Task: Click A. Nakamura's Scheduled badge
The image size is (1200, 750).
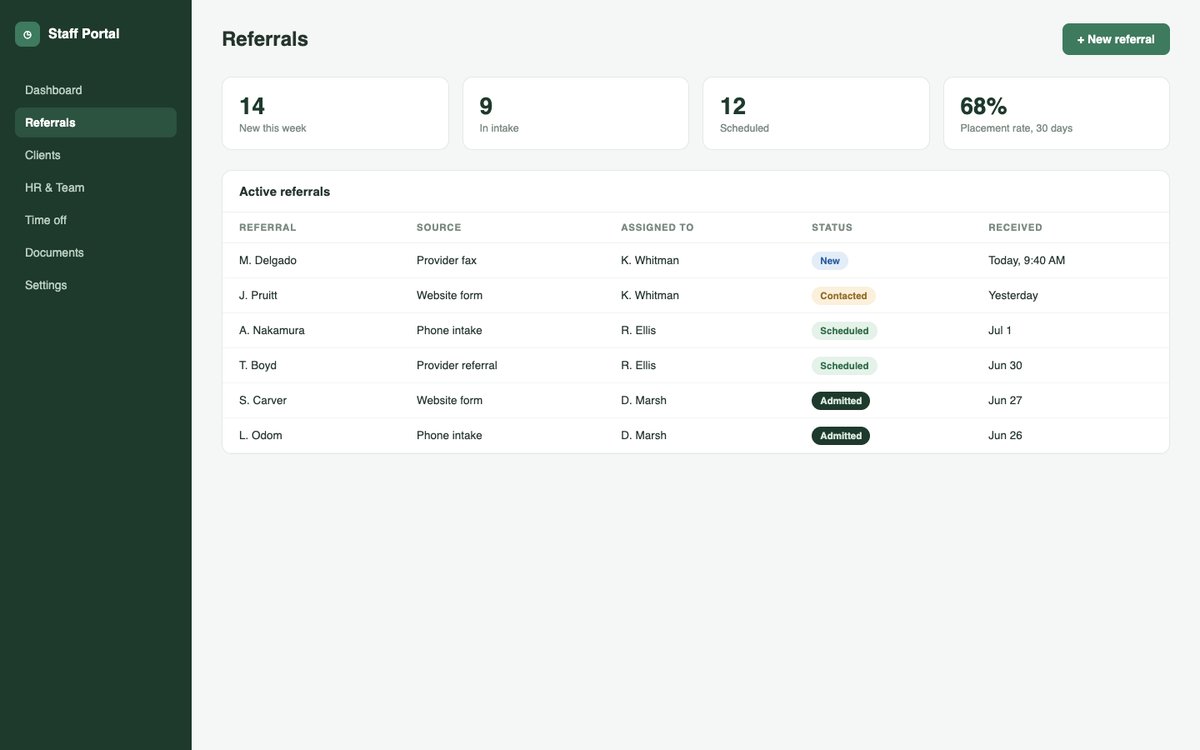Action: click(845, 331)
